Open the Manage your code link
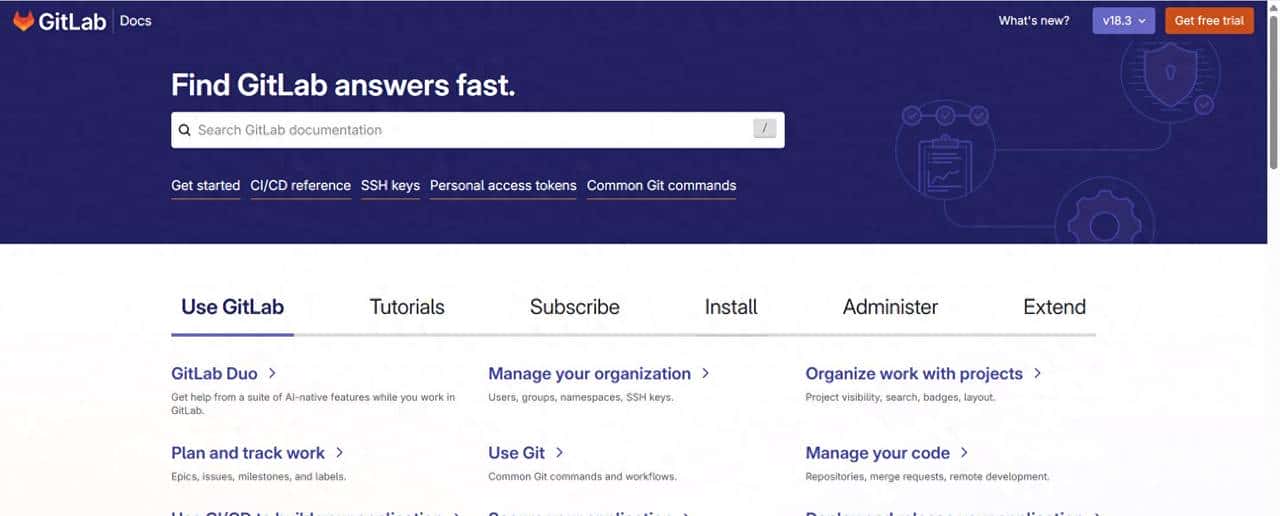Viewport: 1280px width, 516px height. click(877, 453)
